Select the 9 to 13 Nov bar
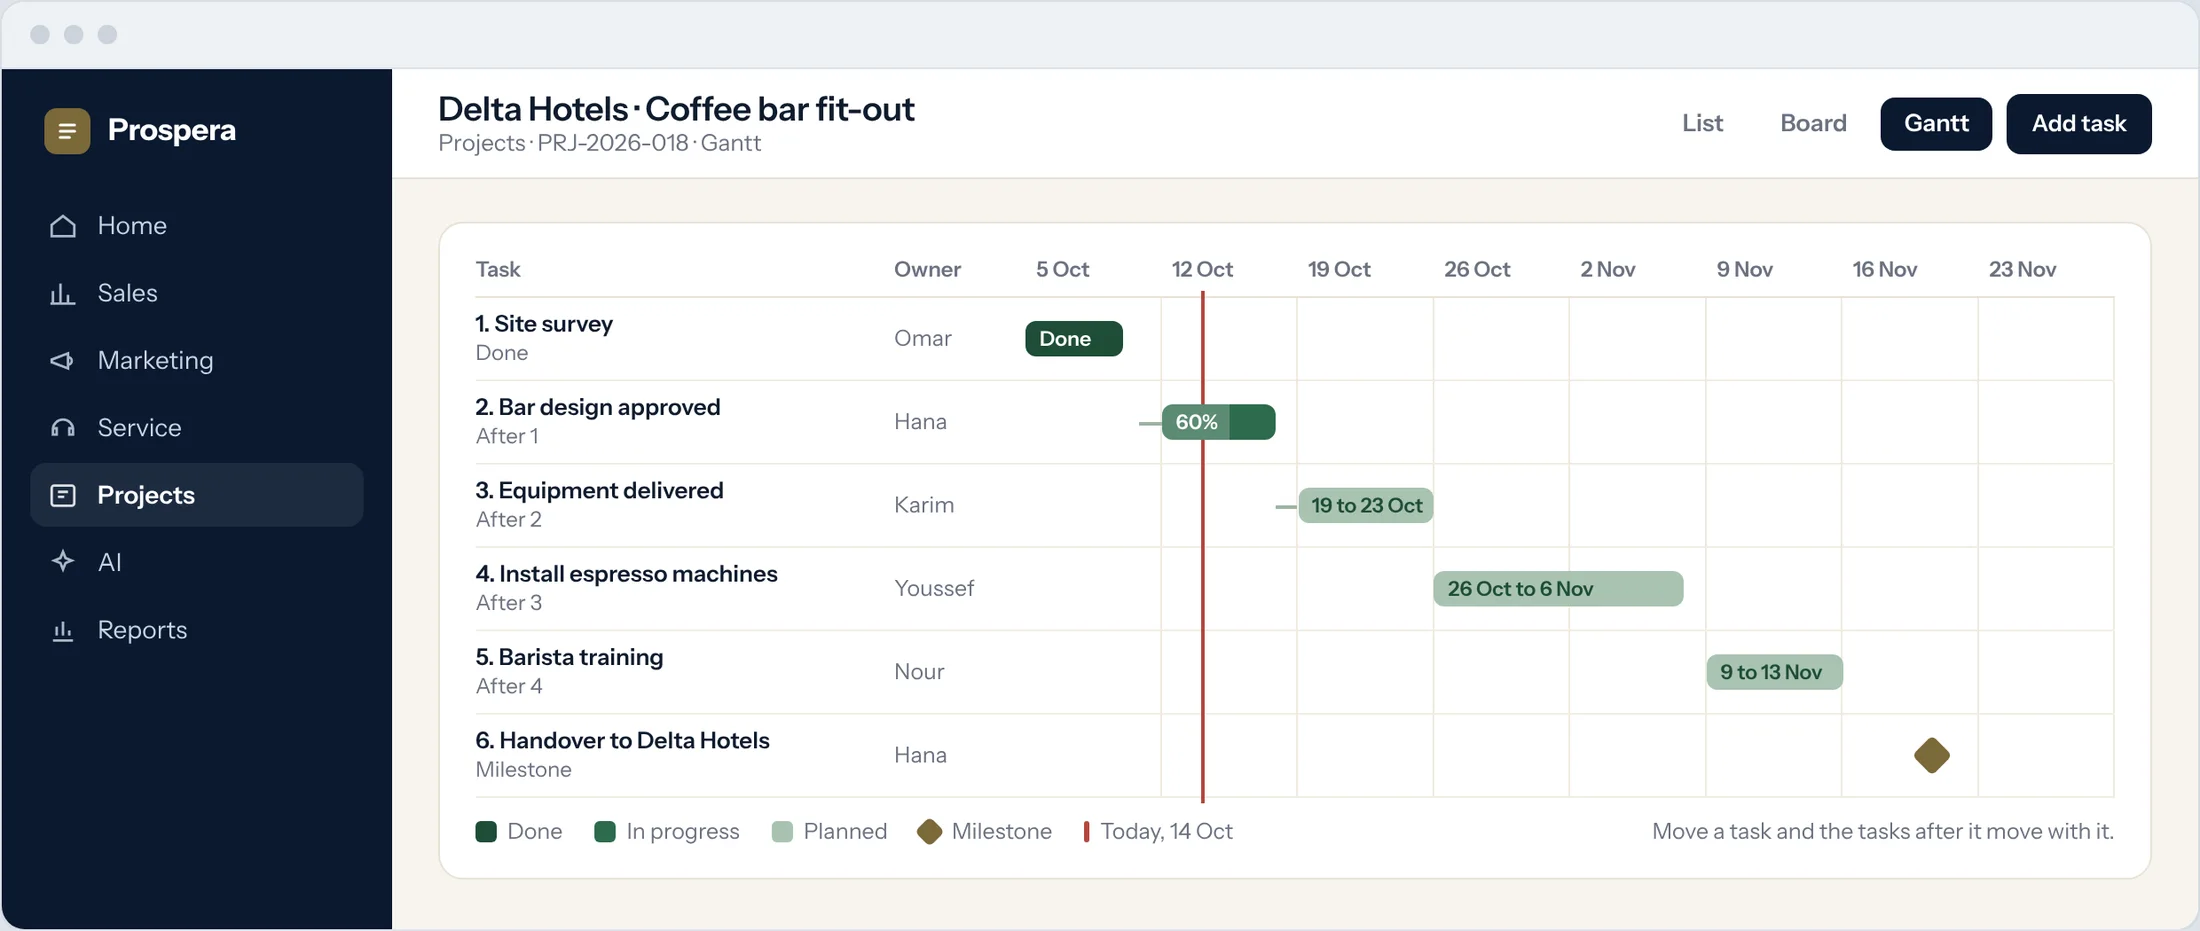The height and width of the screenshot is (931, 2200). (1774, 672)
